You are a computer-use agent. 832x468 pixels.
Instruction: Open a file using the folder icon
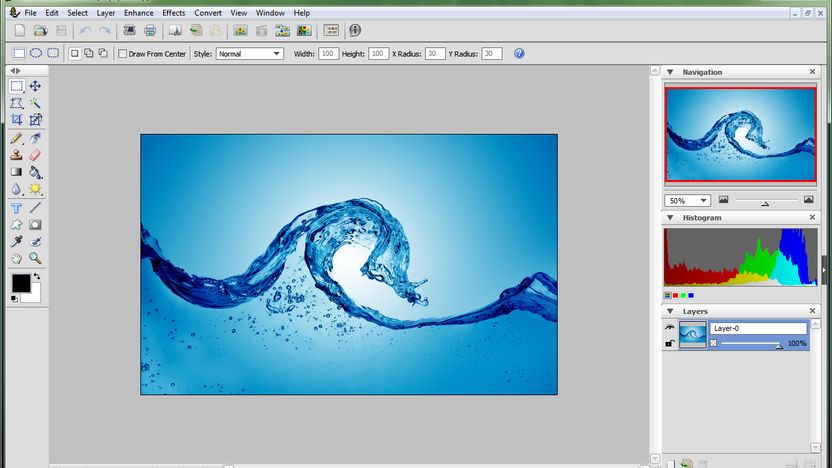(x=40, y=30)
